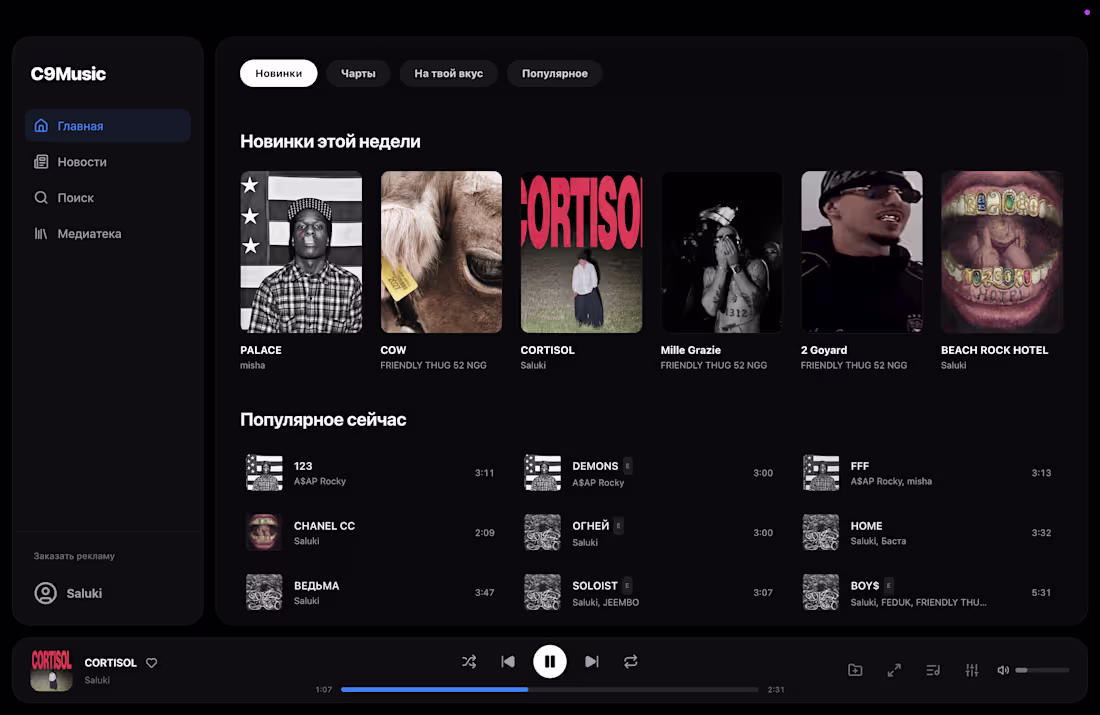Screen dimensions: 1100x715
Task: Click the CORTISOL title in the player bar
Action: tap(110, 662)
